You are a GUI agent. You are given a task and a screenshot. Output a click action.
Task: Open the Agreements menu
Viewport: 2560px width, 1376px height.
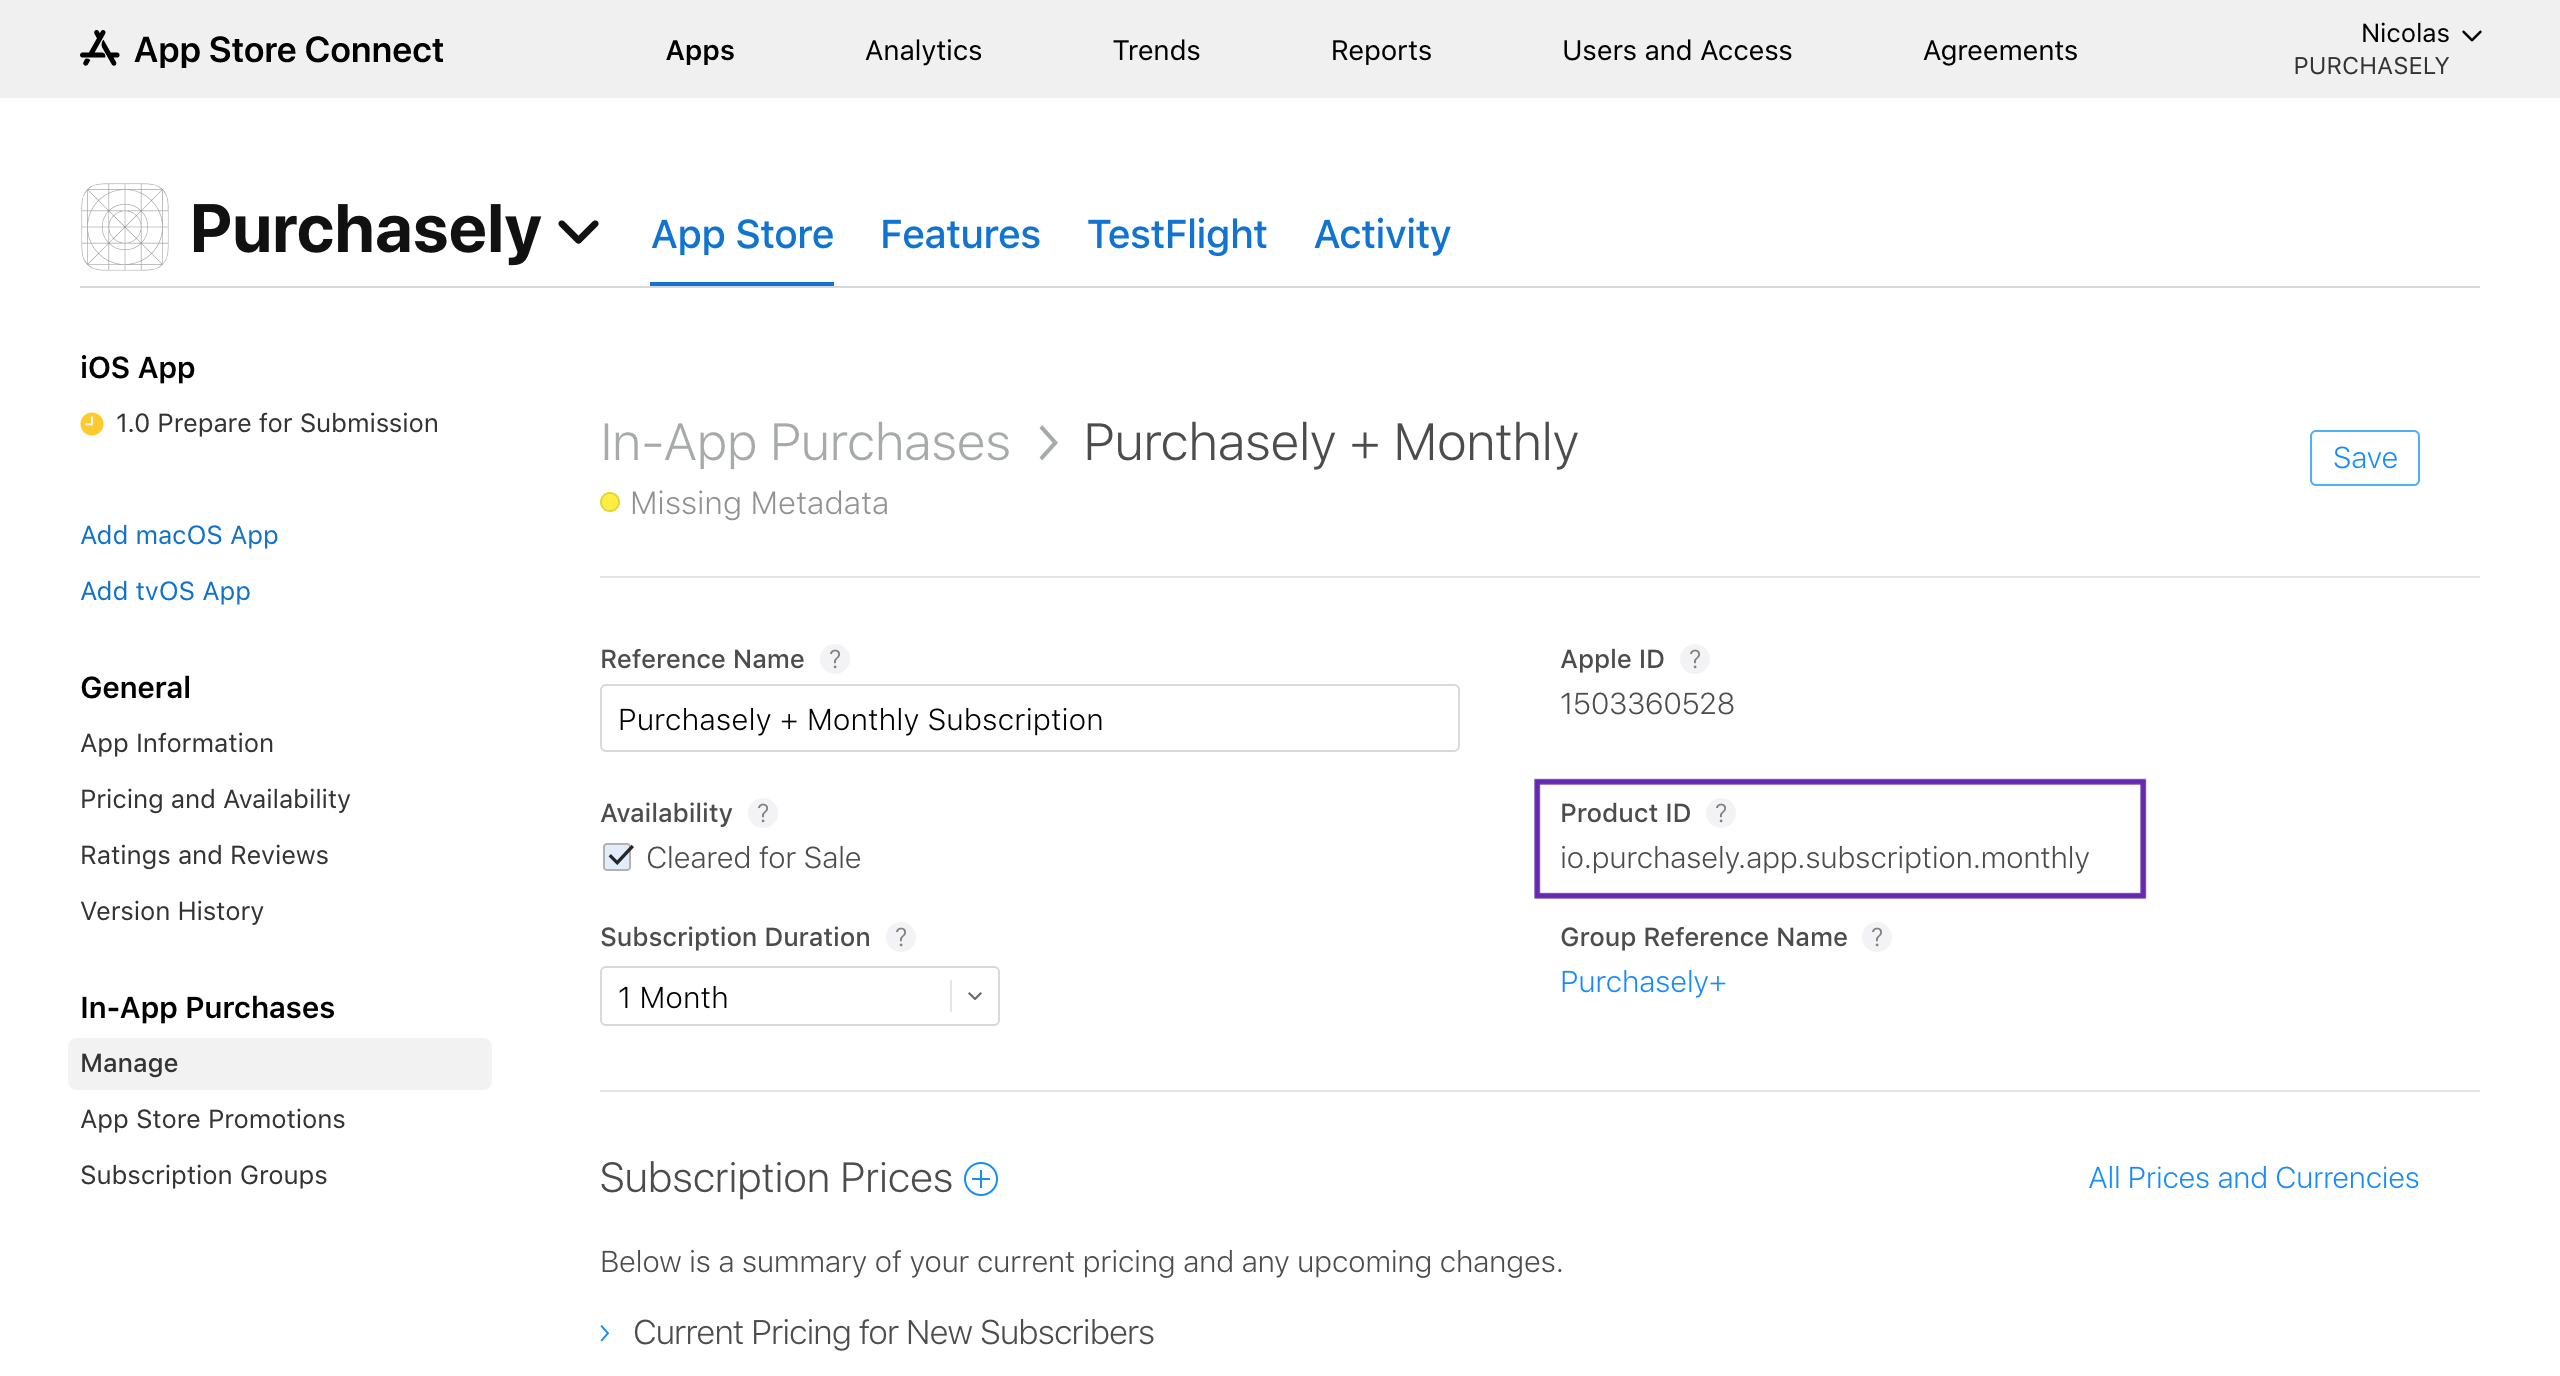click(2000, 50)
